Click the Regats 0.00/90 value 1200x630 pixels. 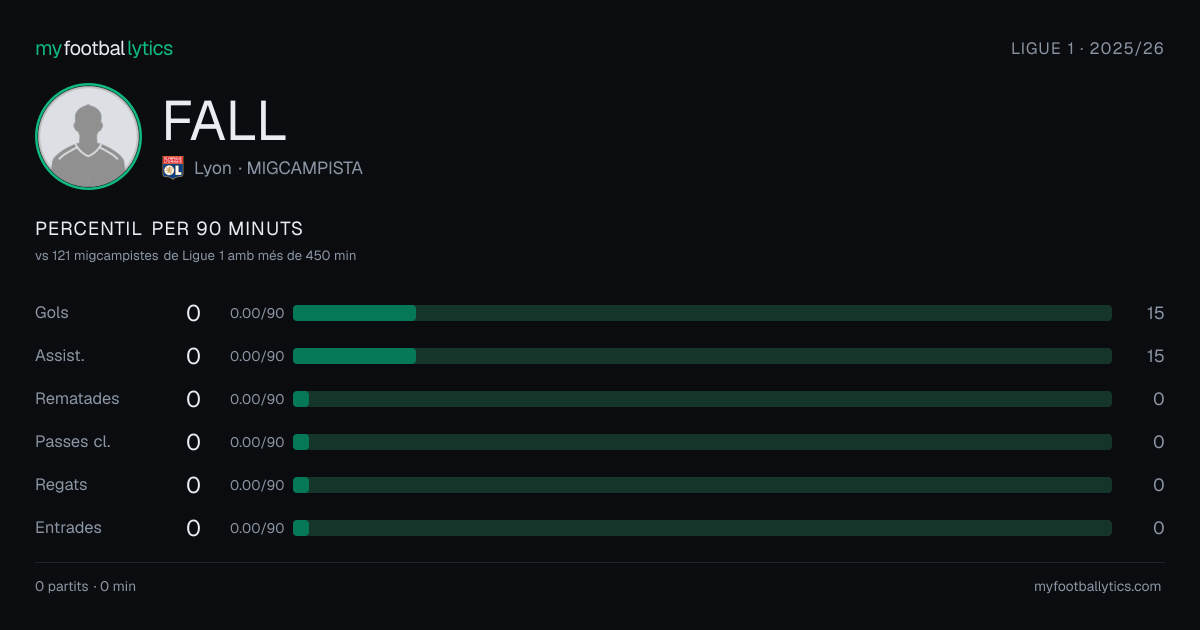point(257,485)
